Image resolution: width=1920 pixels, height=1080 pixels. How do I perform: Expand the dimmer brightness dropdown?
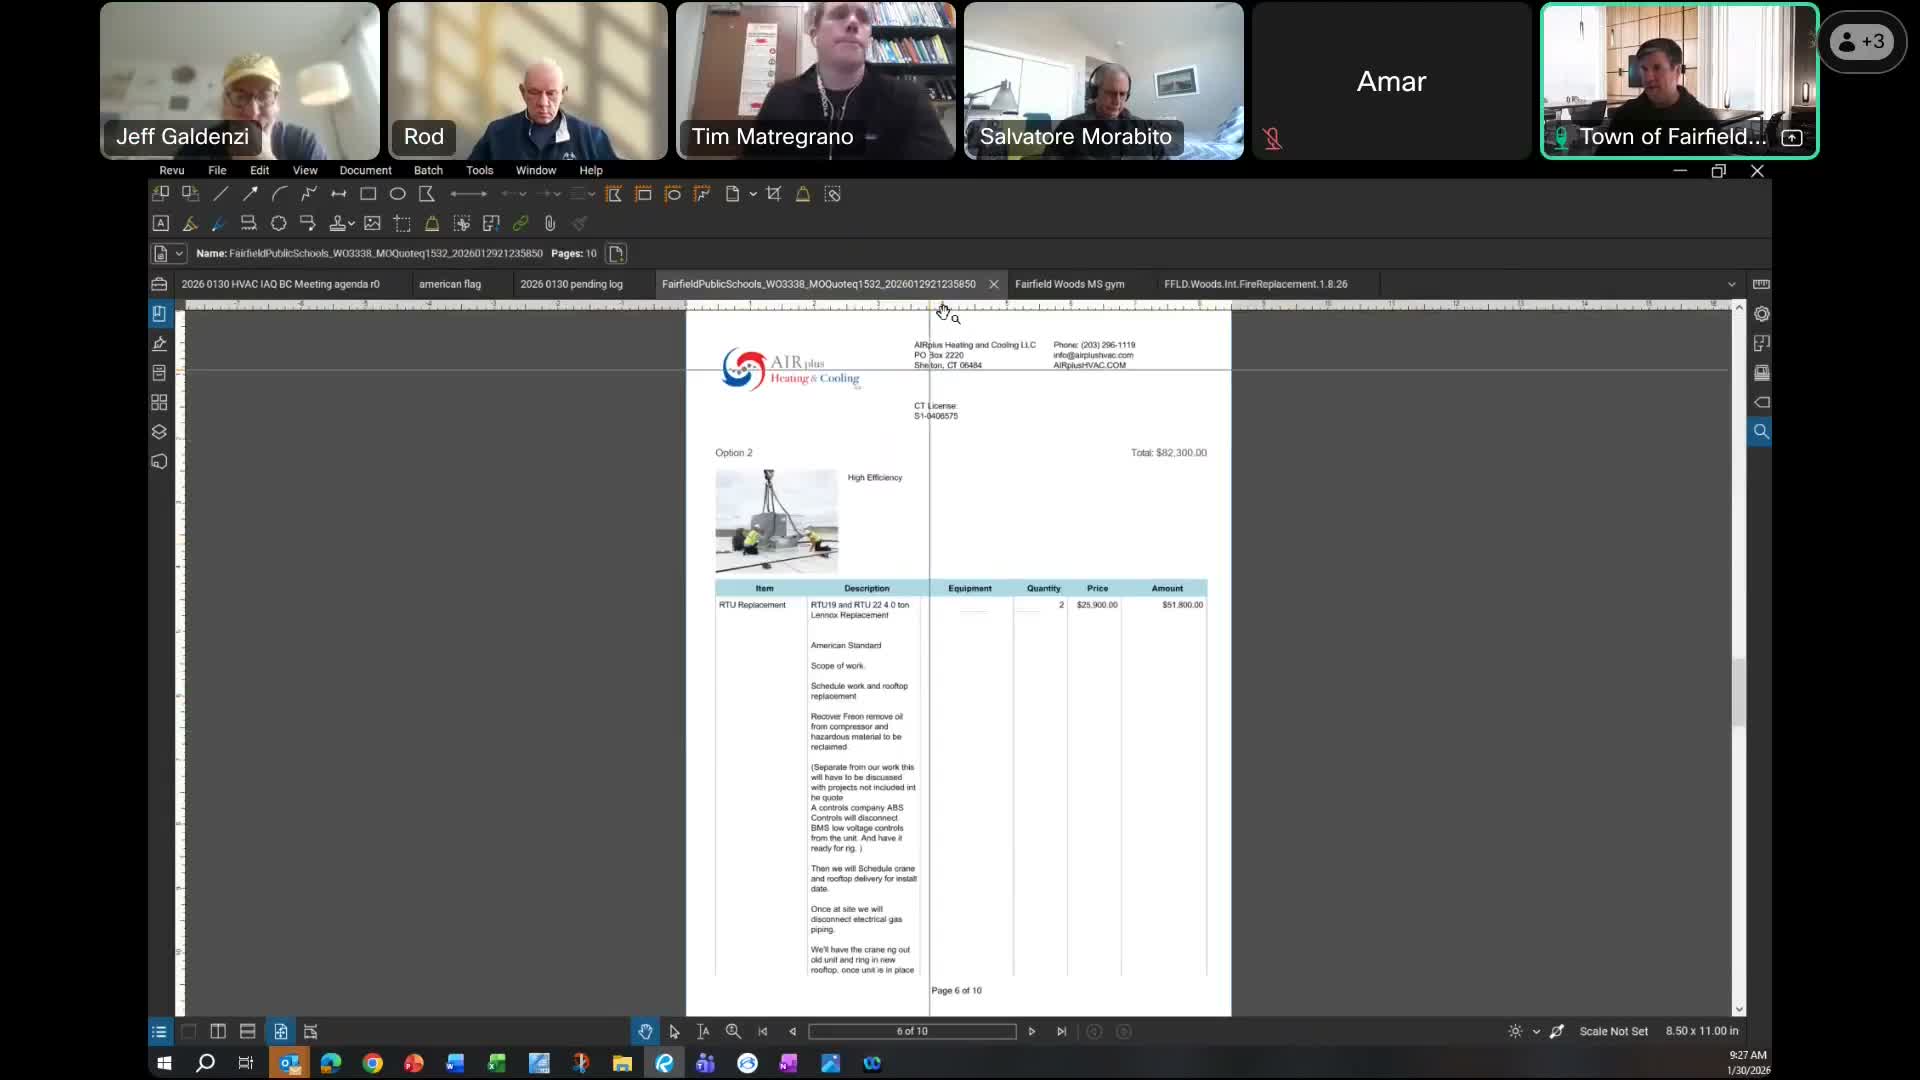1536,1031
